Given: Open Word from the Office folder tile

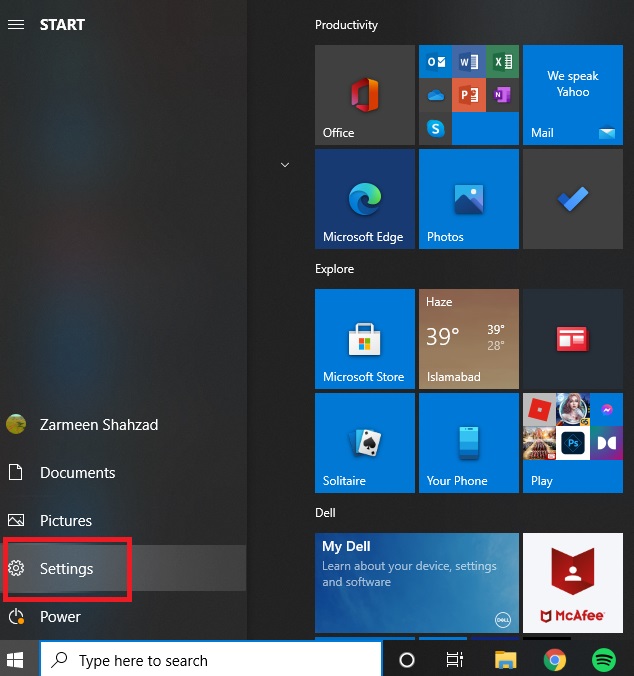Looking at the screenshot, I should pos(469,62).
